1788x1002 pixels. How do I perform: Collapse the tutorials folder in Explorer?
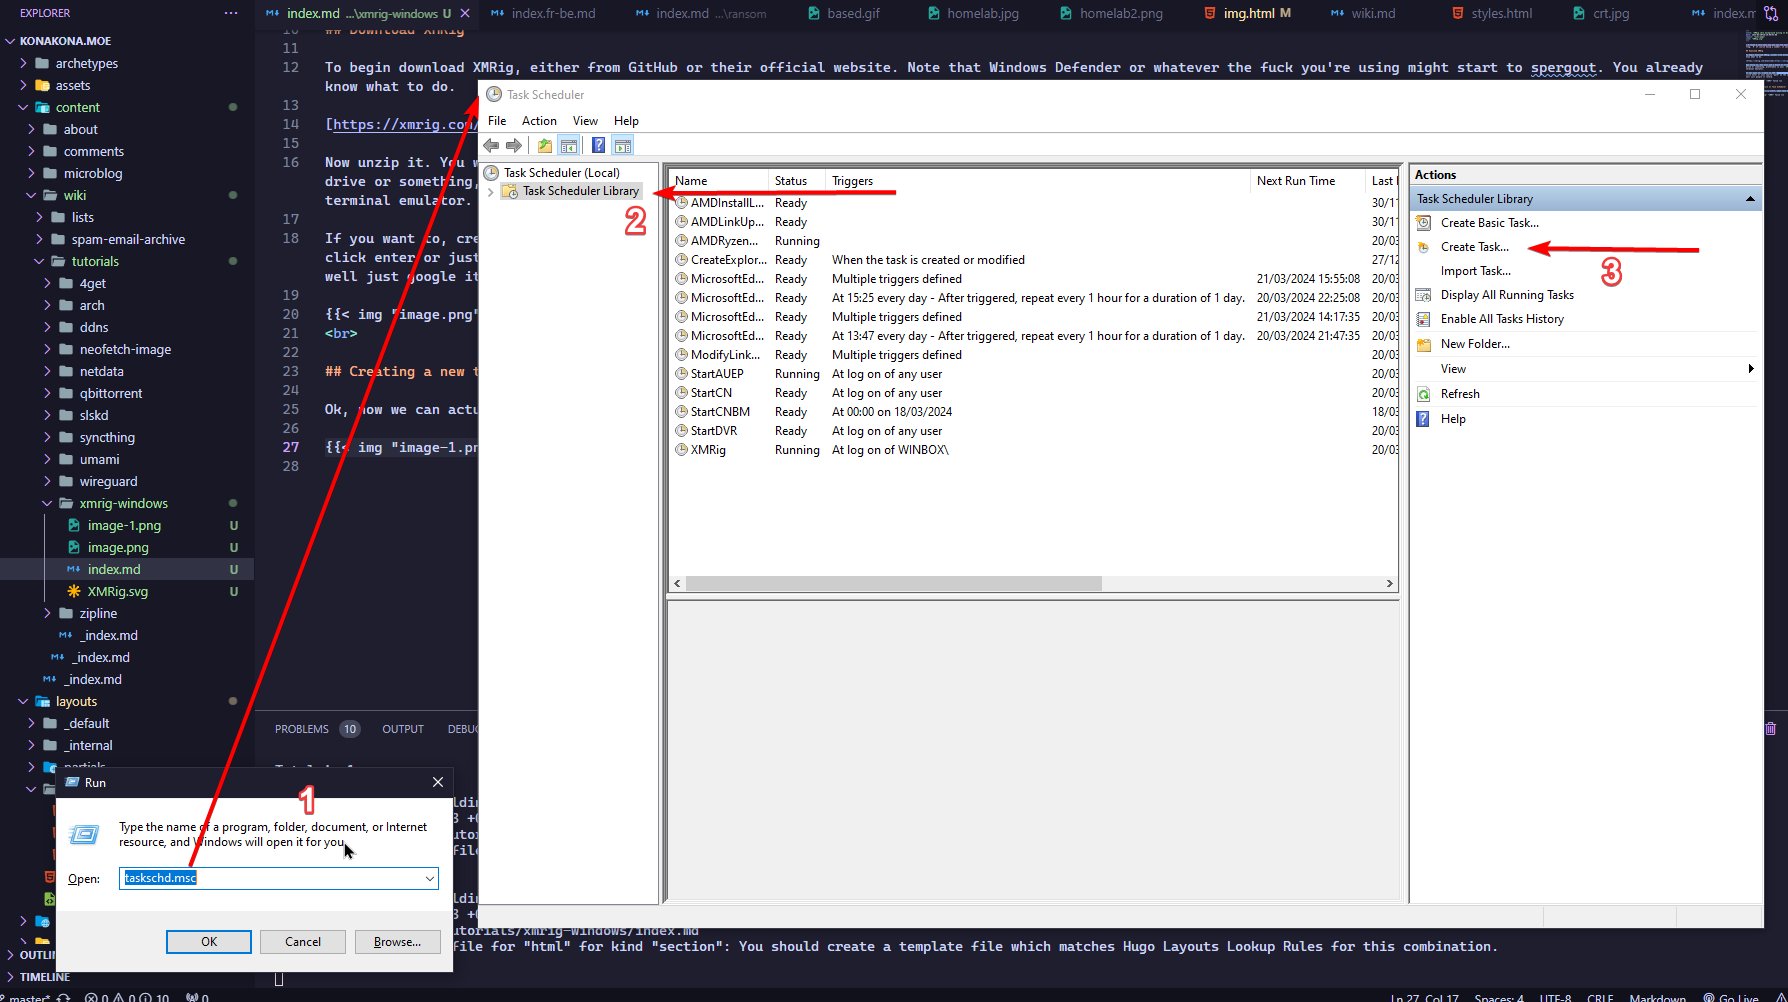pyautogui.click(x=39, y=261)
